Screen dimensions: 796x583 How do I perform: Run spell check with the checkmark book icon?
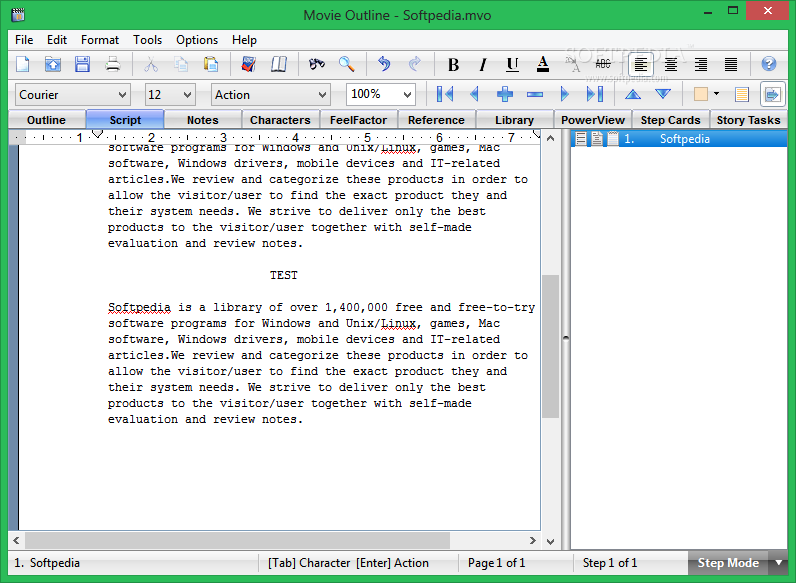point(249,64)
